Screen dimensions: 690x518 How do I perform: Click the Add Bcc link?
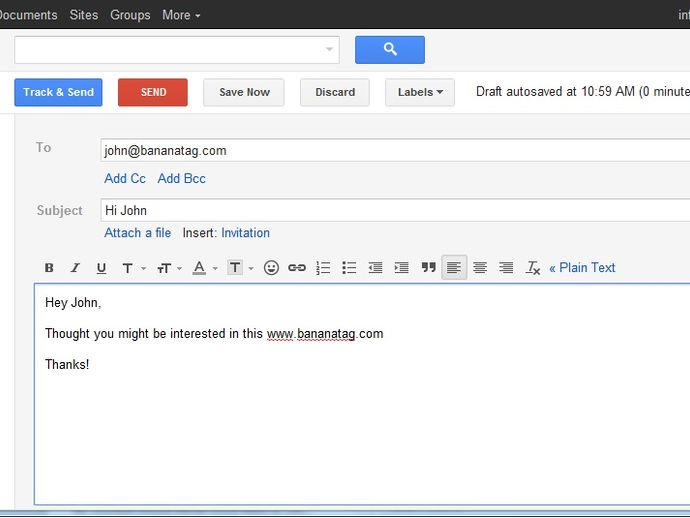pyautogui.click(x=181, y=178)
